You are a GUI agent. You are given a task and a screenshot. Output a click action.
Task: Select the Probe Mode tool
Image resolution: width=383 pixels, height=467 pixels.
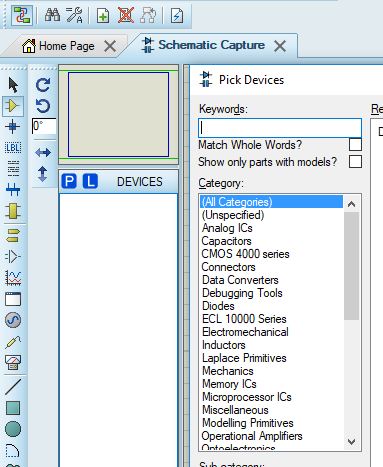tap(13, 342)
